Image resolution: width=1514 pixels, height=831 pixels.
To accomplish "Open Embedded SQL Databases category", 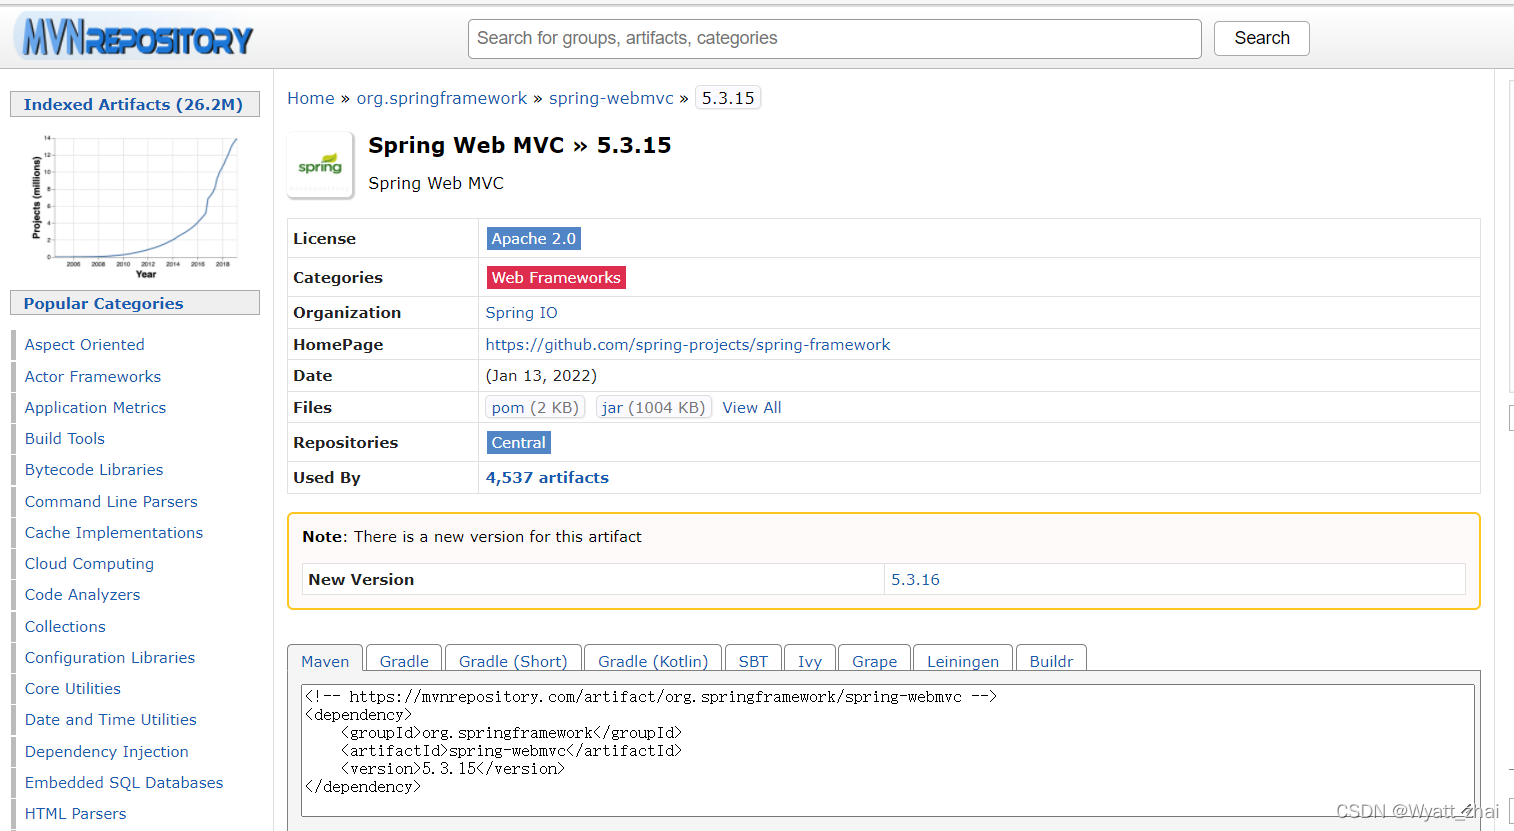I will 124,783.
